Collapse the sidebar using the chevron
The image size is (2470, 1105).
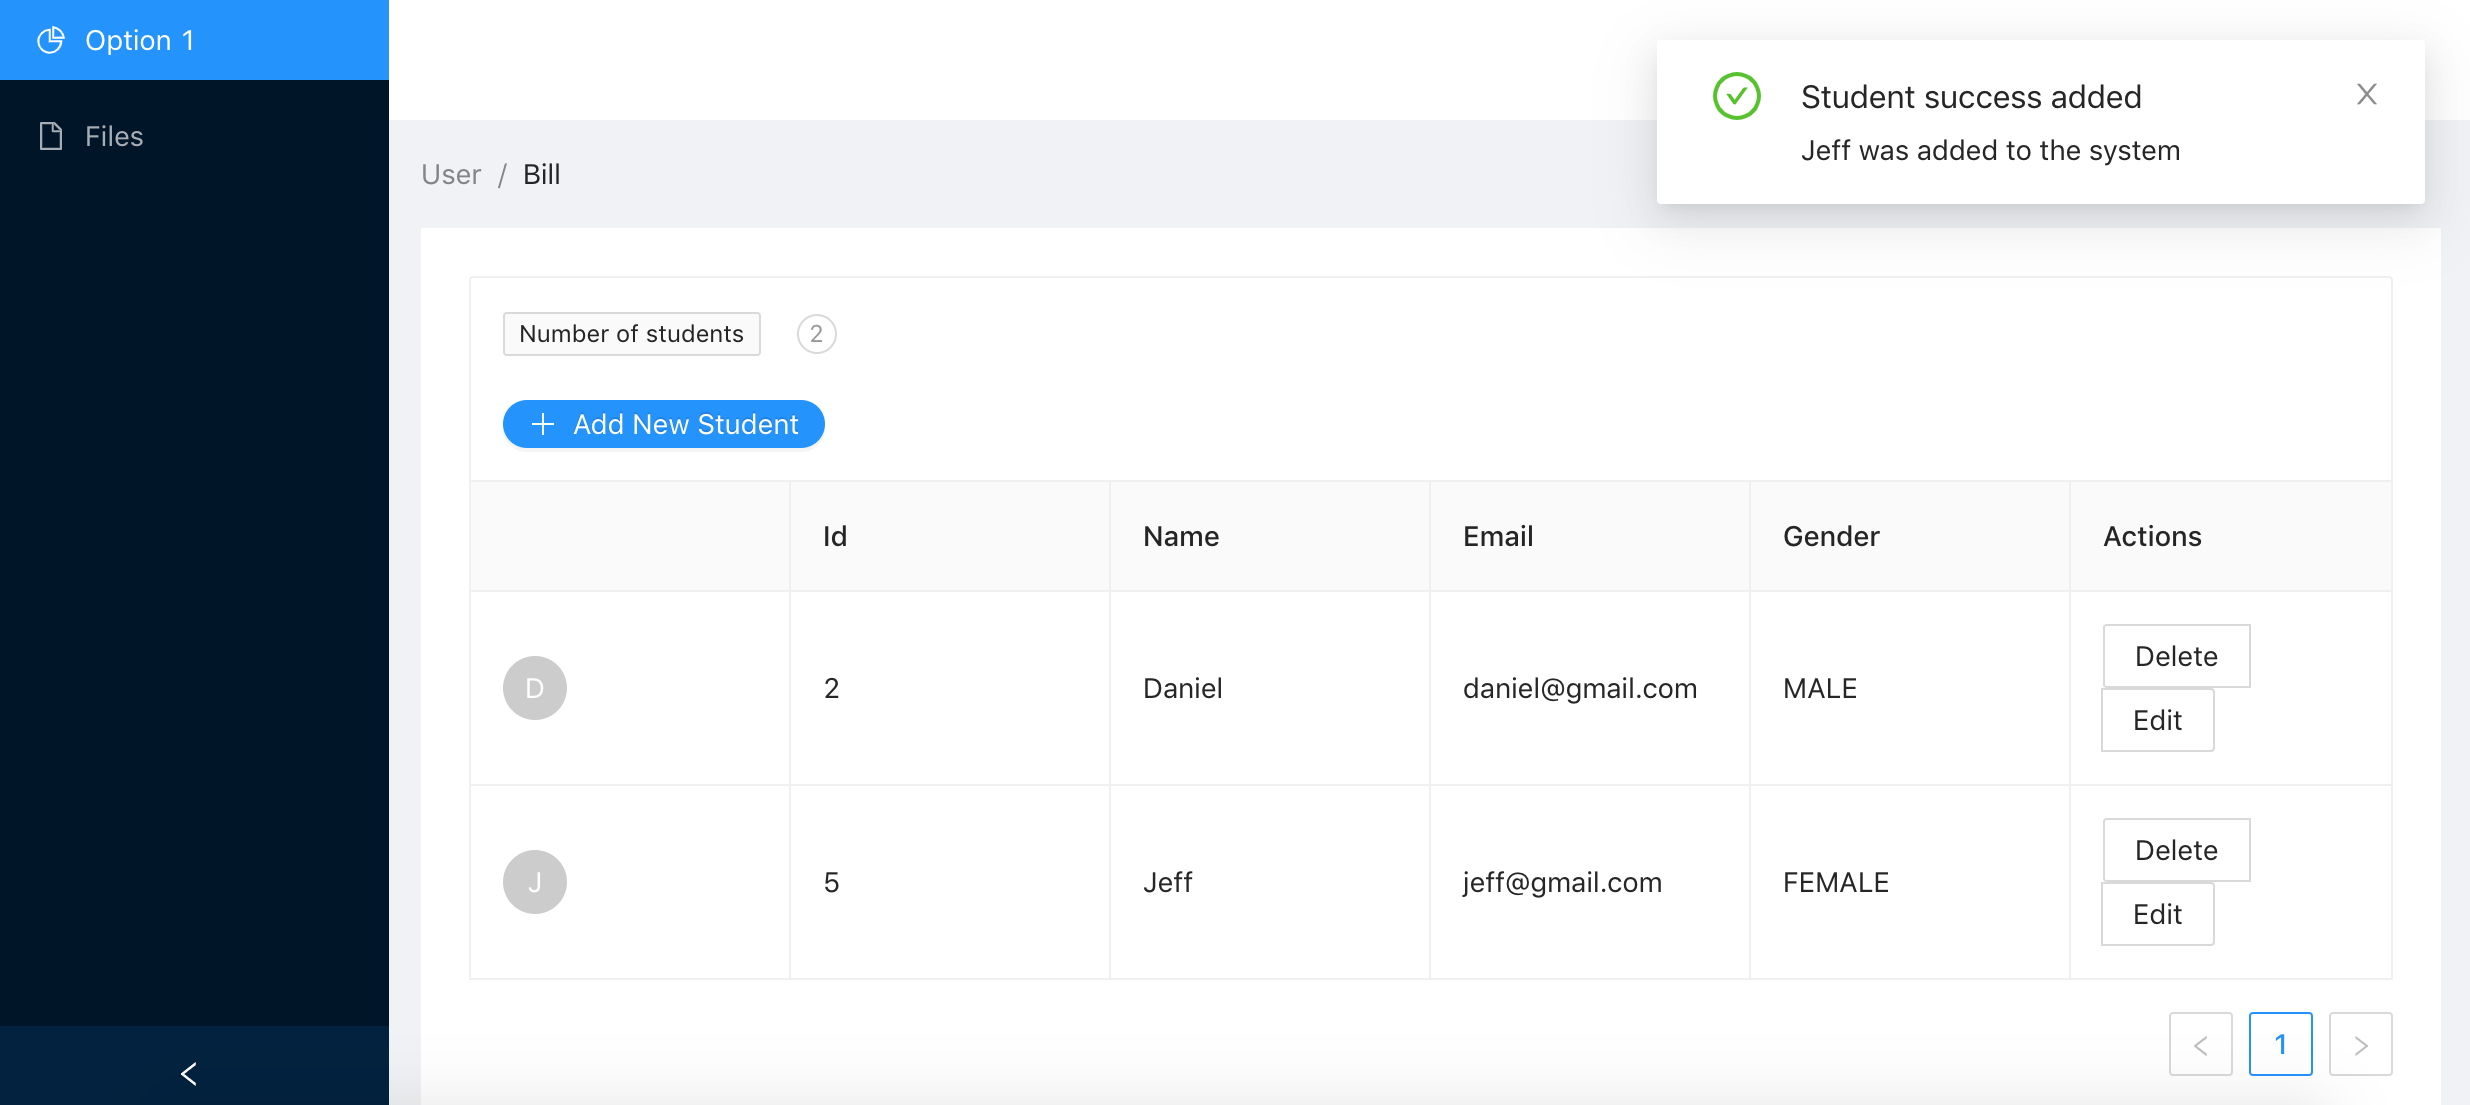pos(188,1073)
